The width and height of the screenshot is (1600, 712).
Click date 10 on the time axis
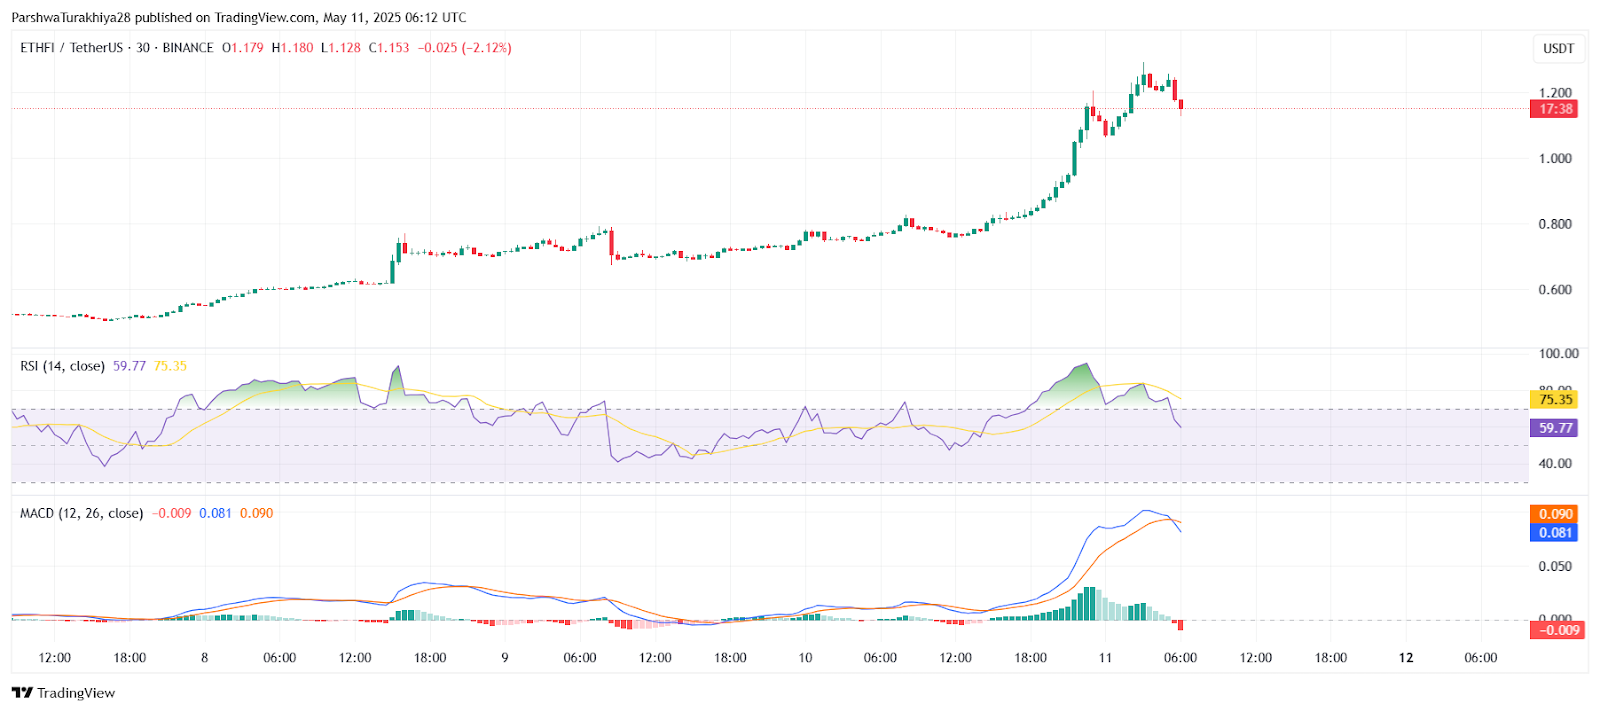[x=805, y=658]
